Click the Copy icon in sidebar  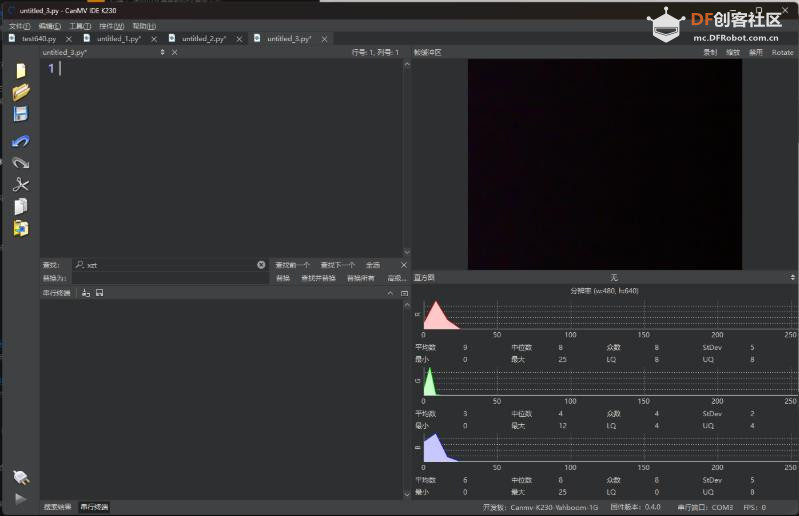coord(21,206)
